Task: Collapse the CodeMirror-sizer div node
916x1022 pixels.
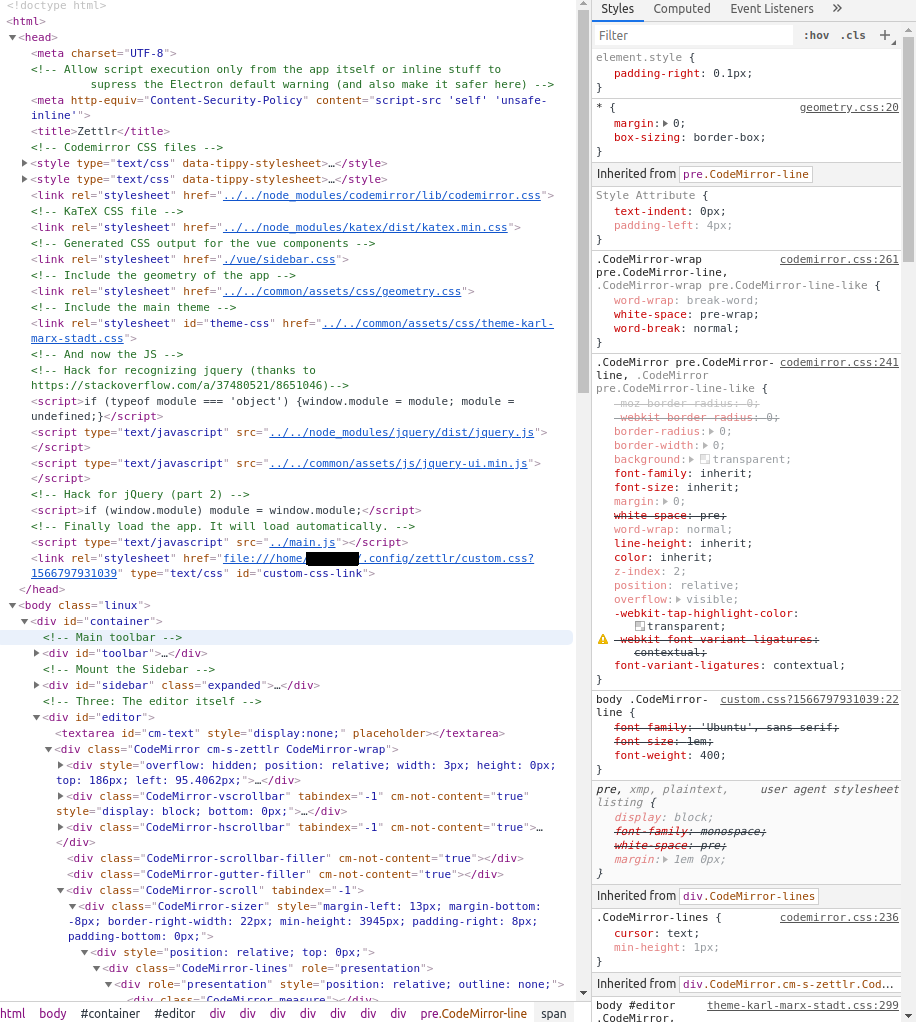Action: click(x=72, y=907)
